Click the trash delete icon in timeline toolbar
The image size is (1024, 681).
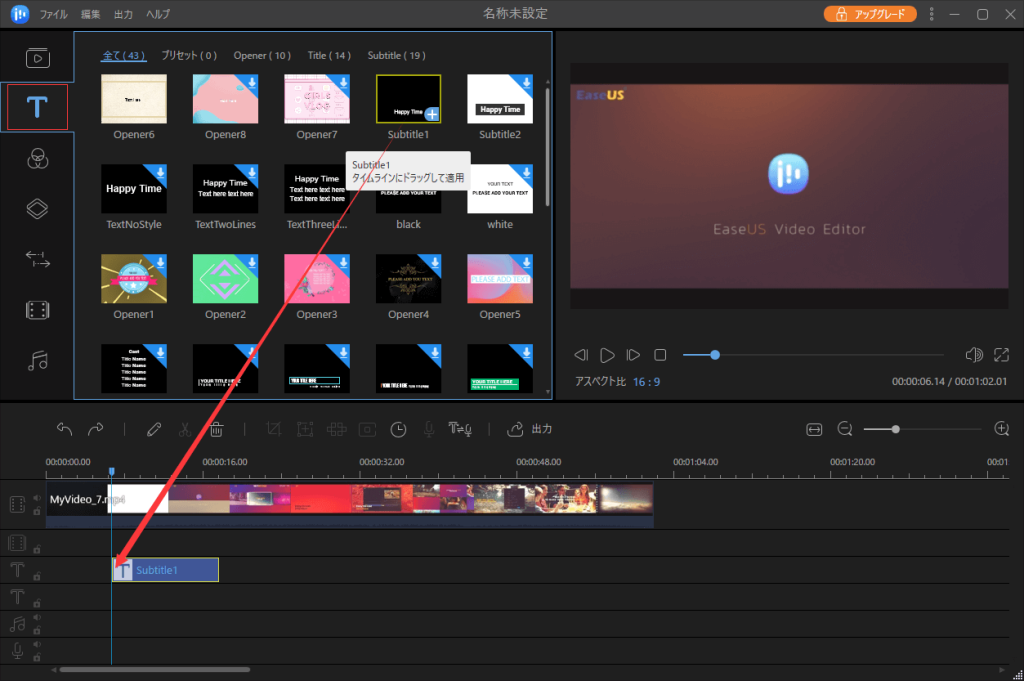pos(216,429)
